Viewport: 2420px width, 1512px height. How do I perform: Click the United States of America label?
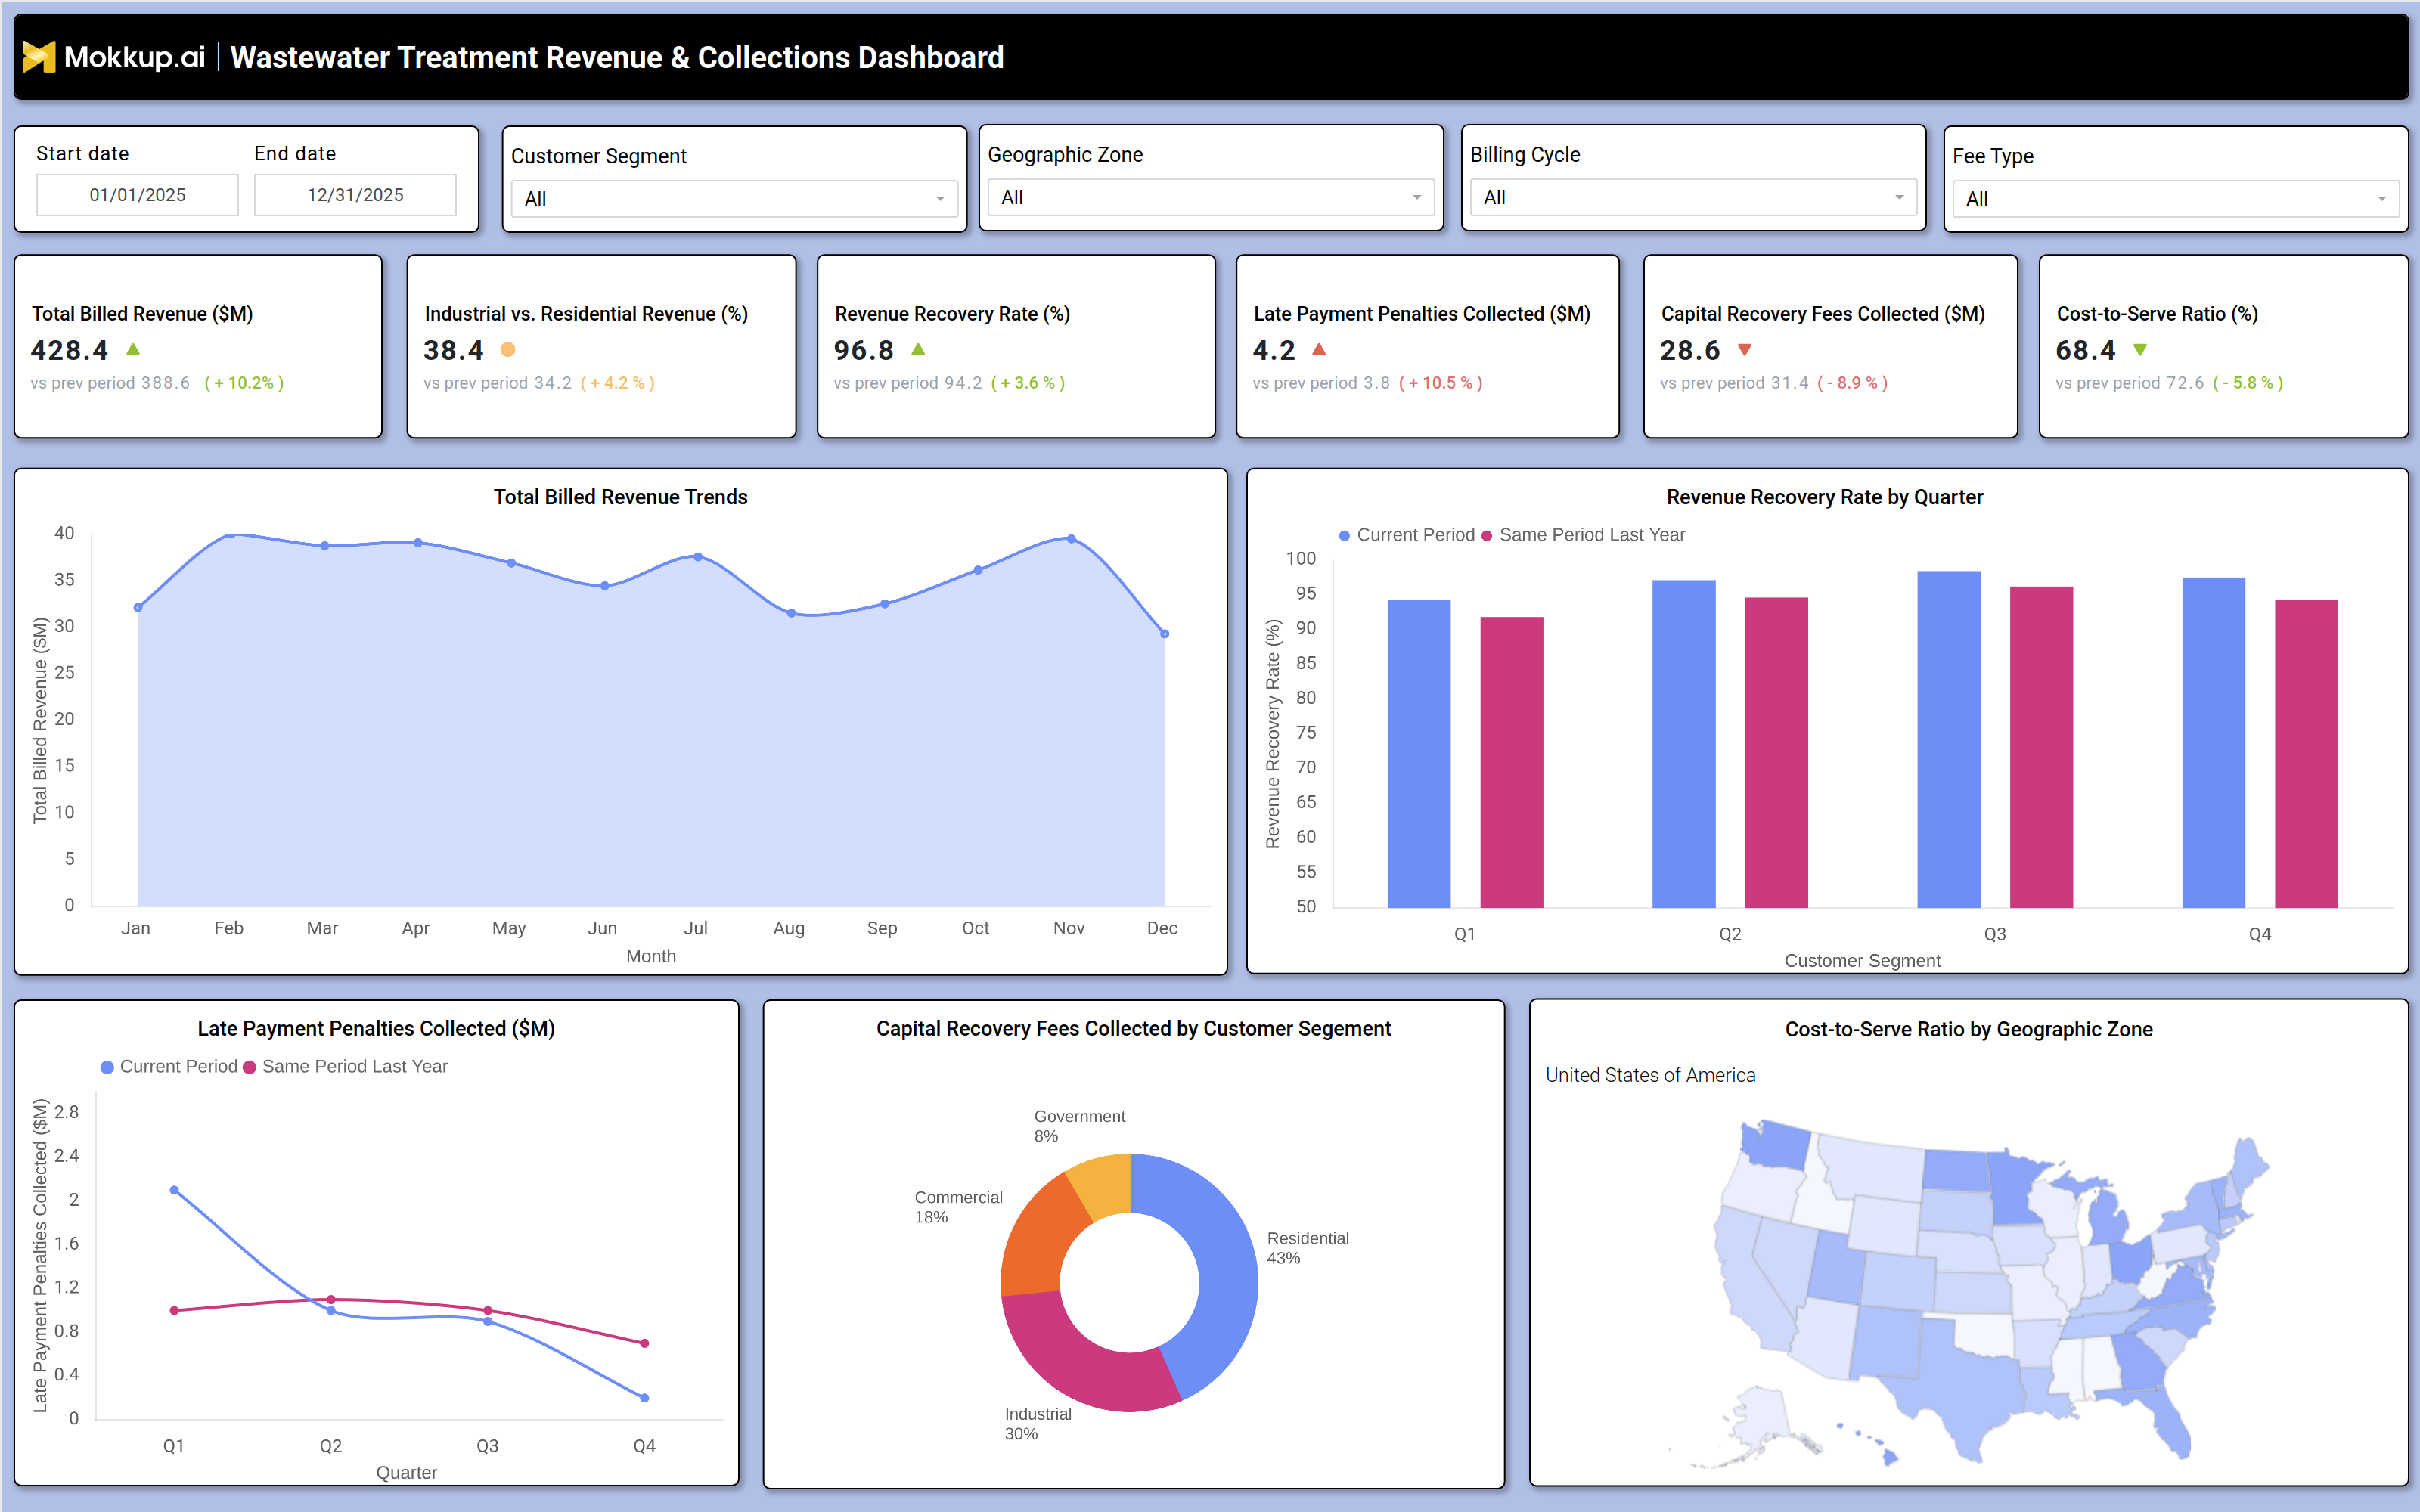click(1650, 1075)
